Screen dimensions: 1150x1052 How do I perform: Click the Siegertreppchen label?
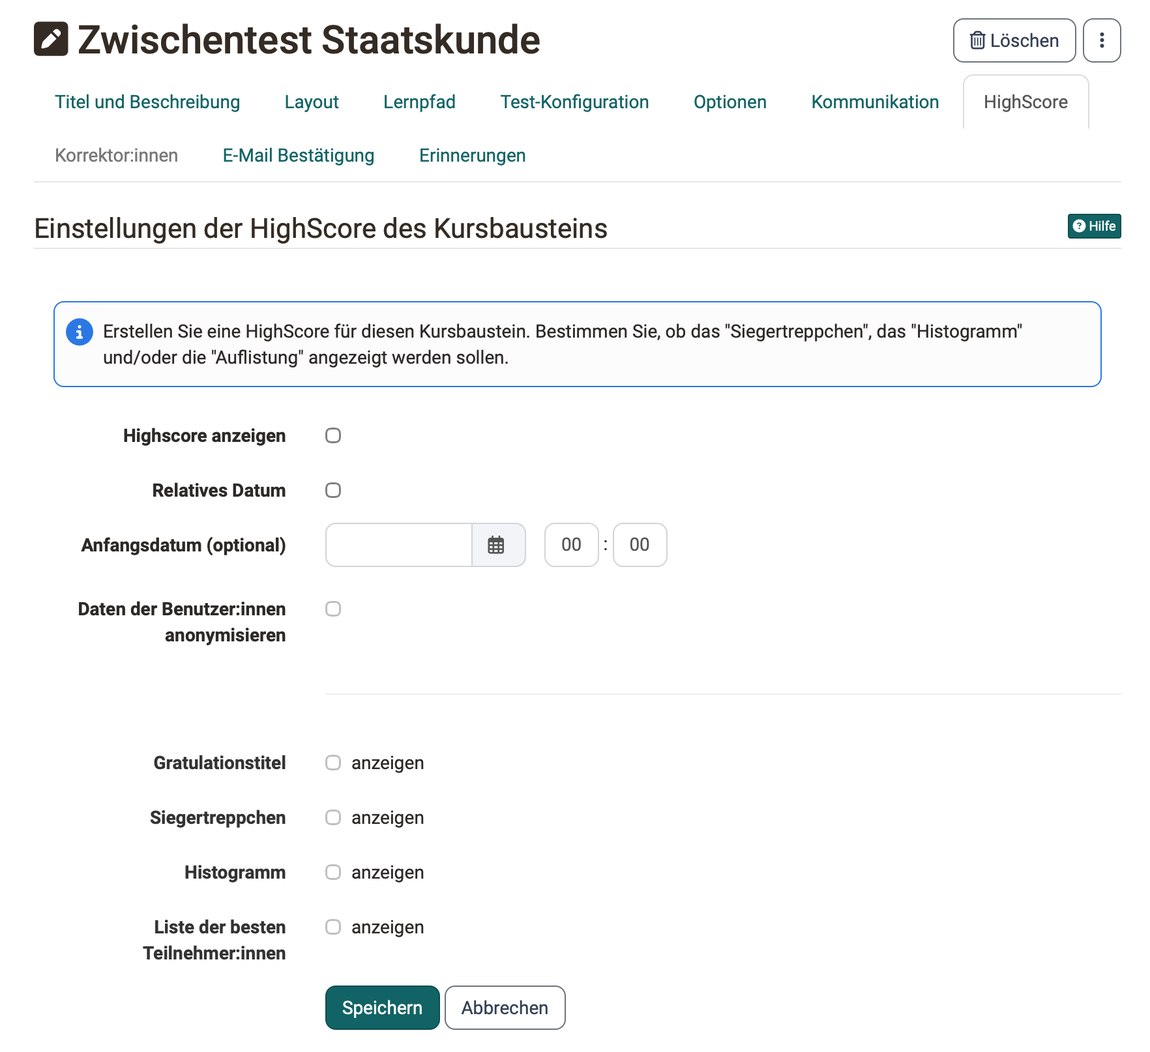218,817
